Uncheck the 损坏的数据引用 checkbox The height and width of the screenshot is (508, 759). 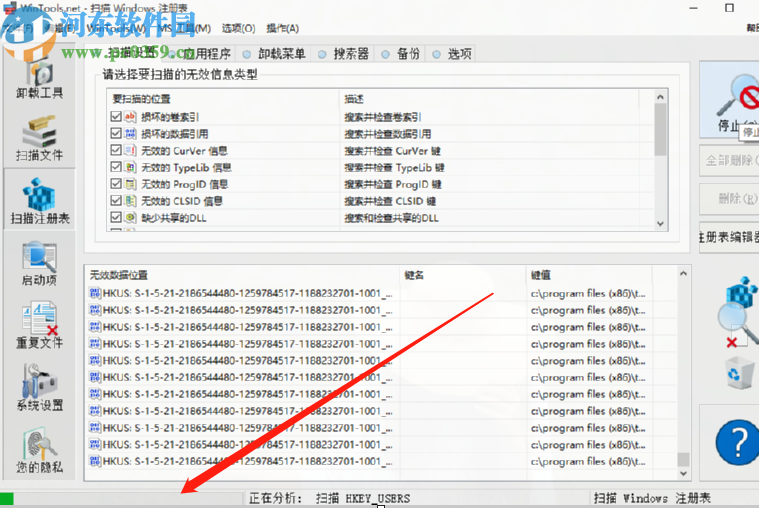click(116, 133)
